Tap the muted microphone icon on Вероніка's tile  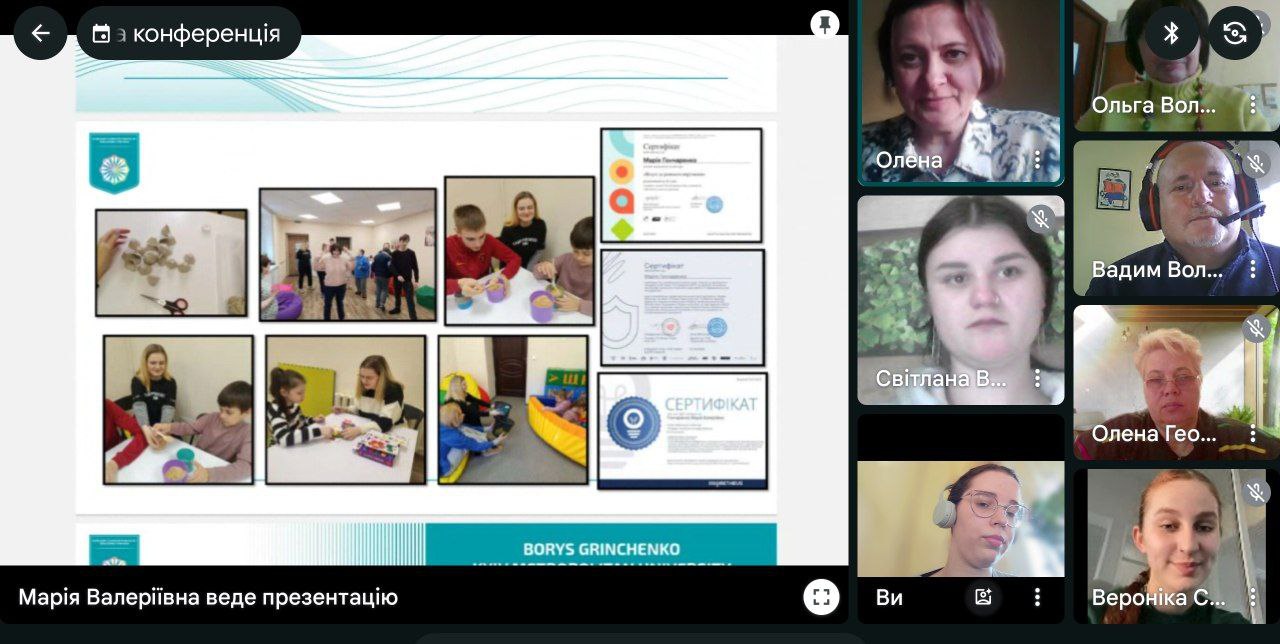[1256, 492]
